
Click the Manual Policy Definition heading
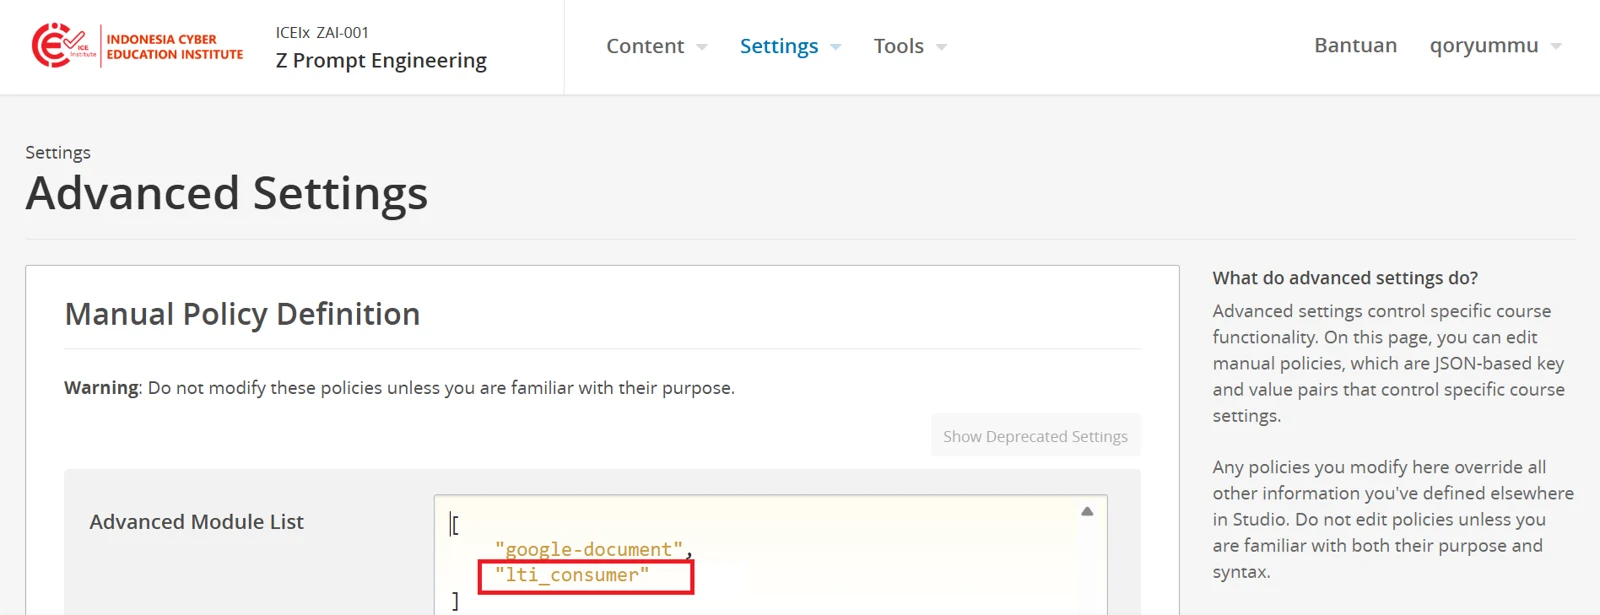[242, 314]
